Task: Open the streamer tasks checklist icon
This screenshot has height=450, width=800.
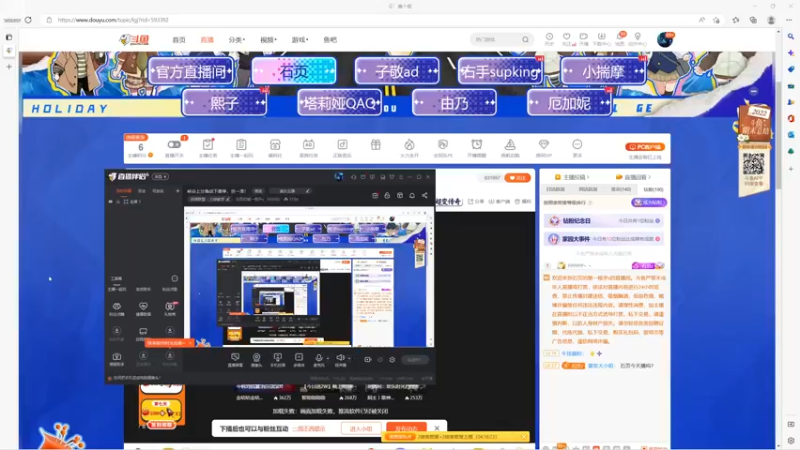Action: [x=208, y=145]
